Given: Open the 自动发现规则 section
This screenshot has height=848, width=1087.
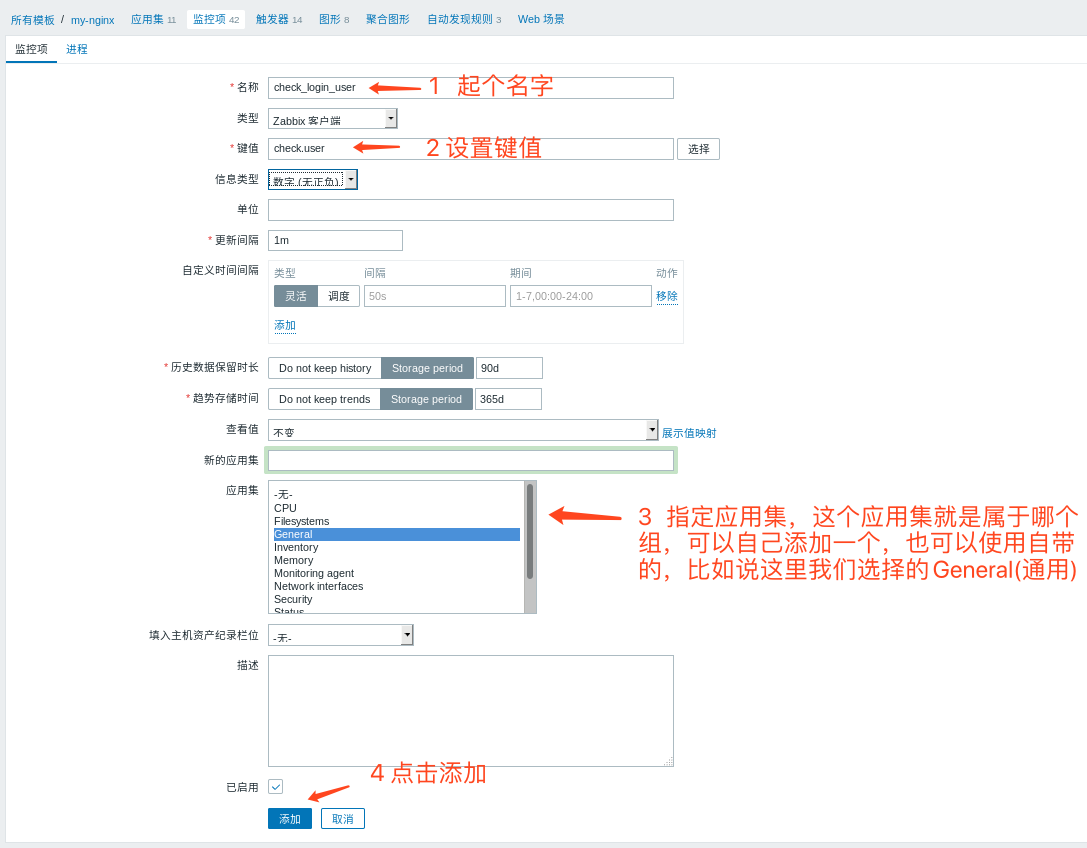Looking at the screenshot, I should (x=462, y=18).
